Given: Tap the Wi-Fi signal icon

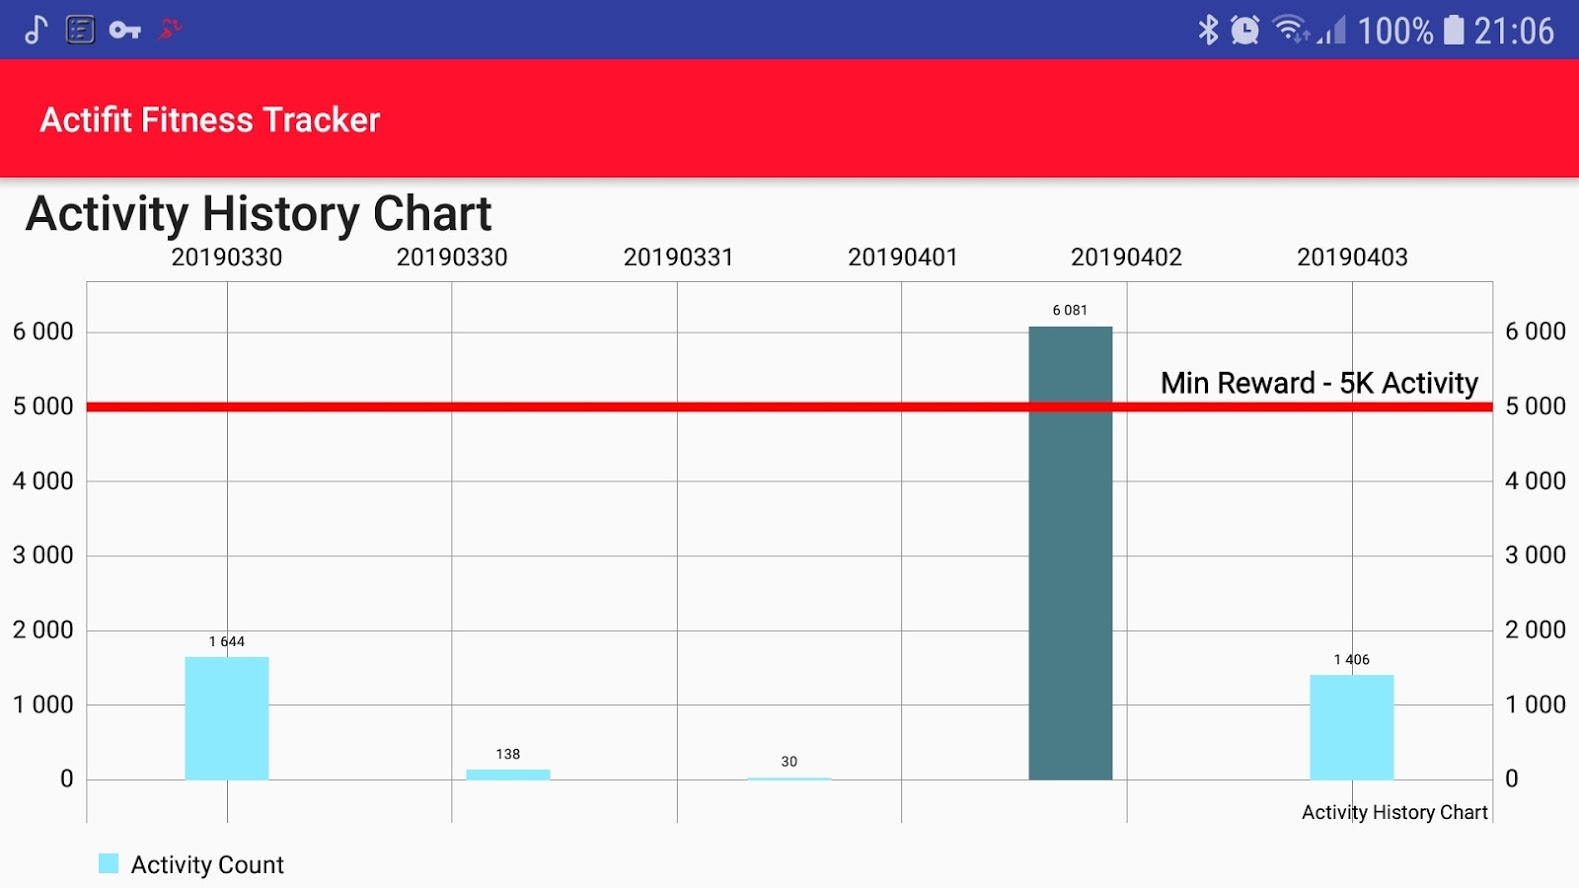Looking at the screenshot, I should [1290, 30].
